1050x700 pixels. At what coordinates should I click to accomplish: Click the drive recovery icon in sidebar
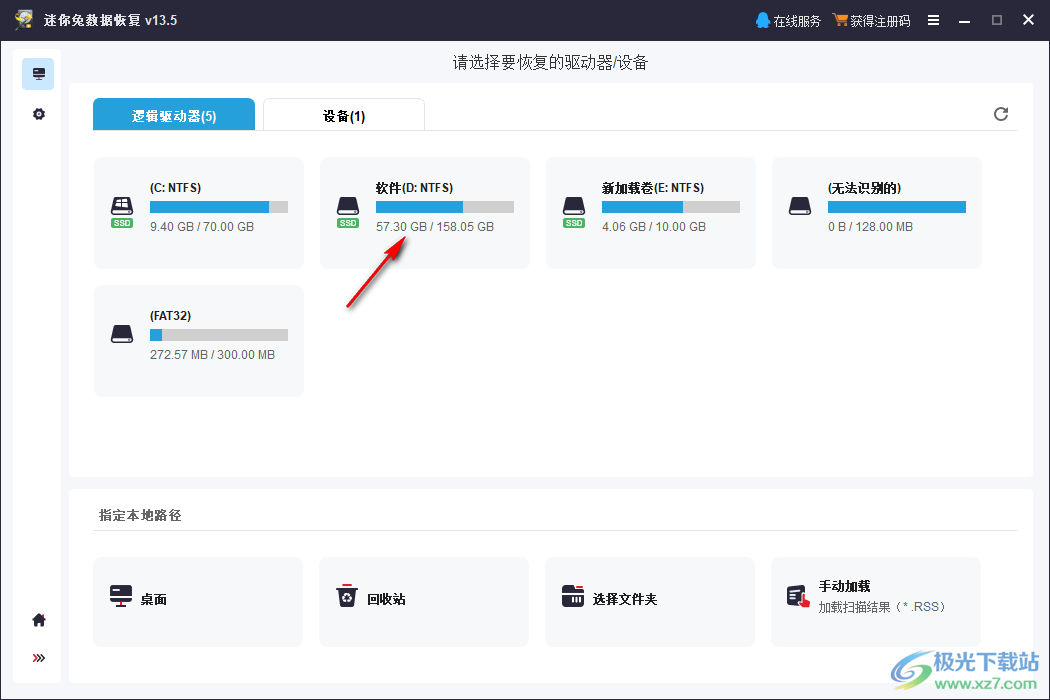coord(38,73)
